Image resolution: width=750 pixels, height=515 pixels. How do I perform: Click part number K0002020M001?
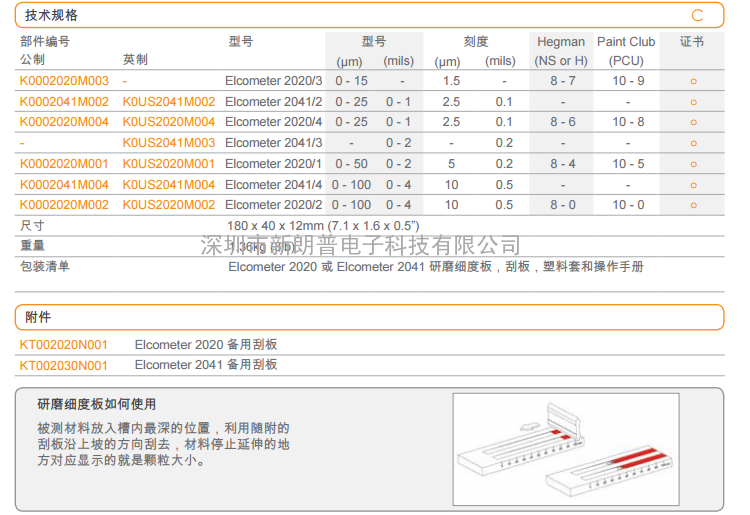point(64,164)
